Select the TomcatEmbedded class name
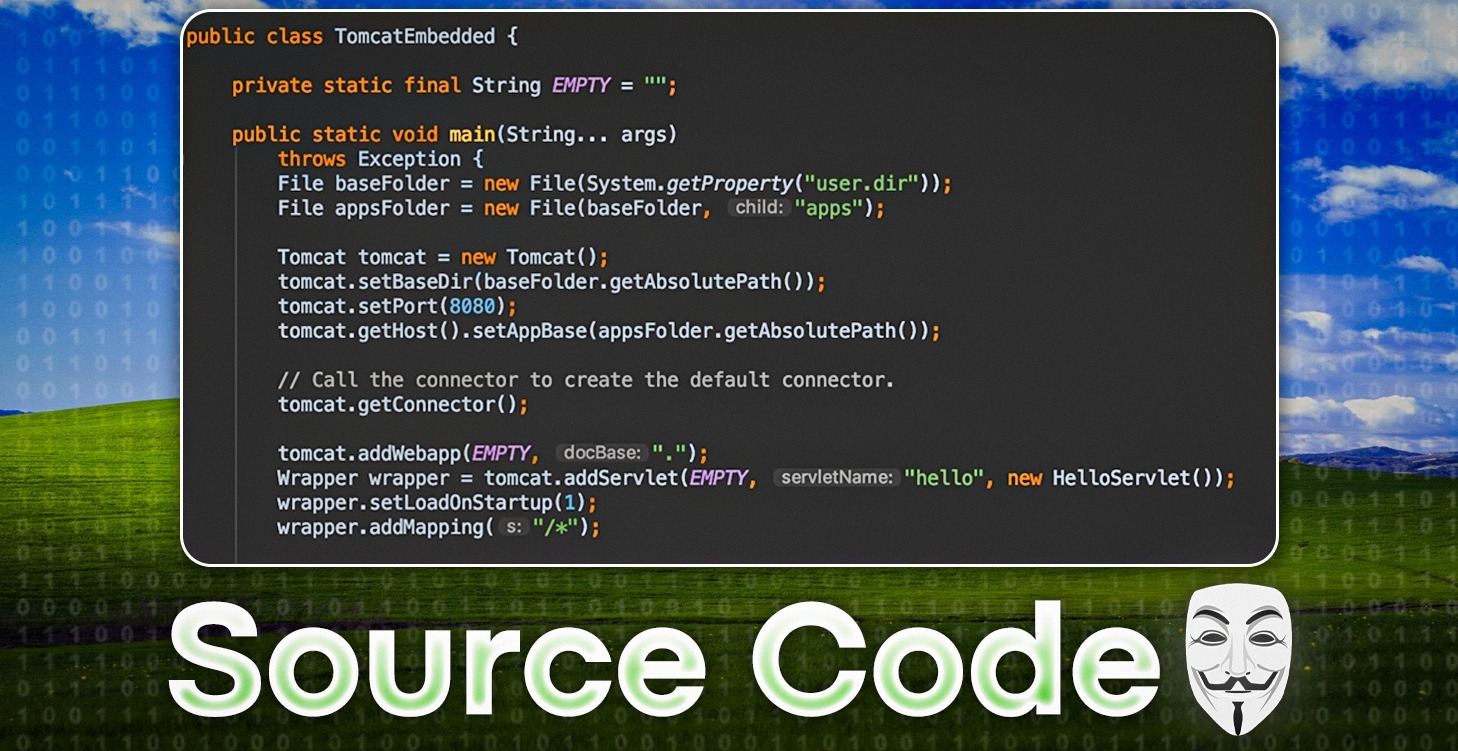Viewport: 1458px width, 751px height. (415, 36)
